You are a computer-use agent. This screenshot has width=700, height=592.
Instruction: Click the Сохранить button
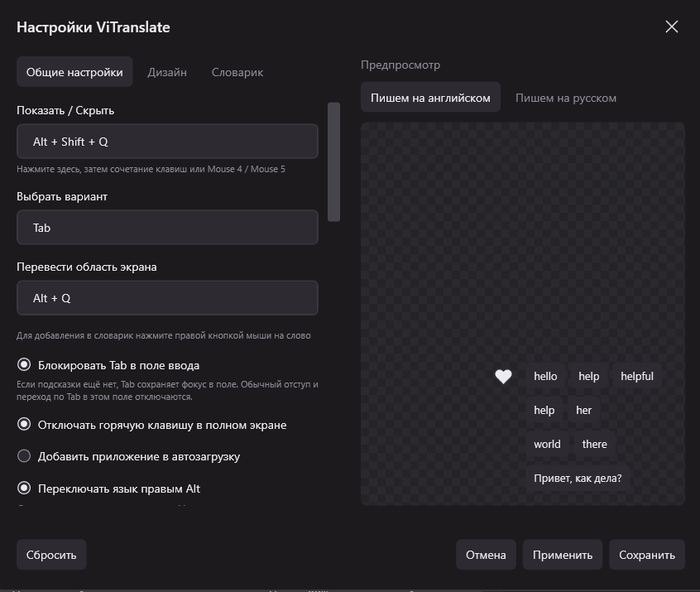[647, 554]
